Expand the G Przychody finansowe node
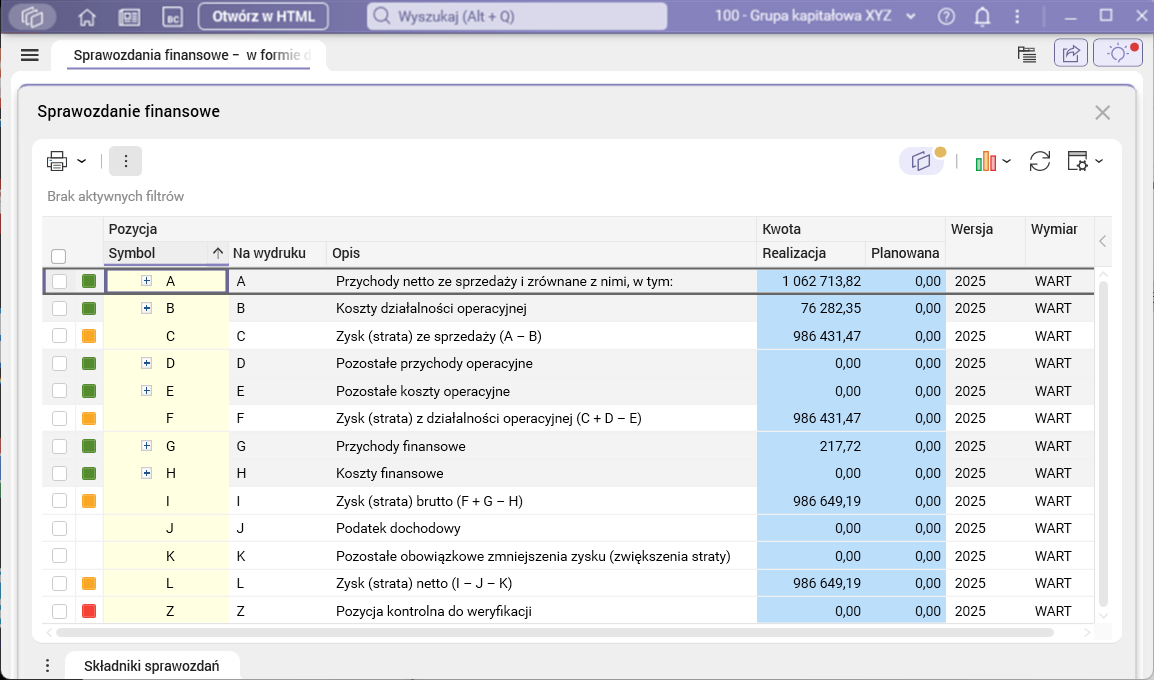 click(146, 446)
